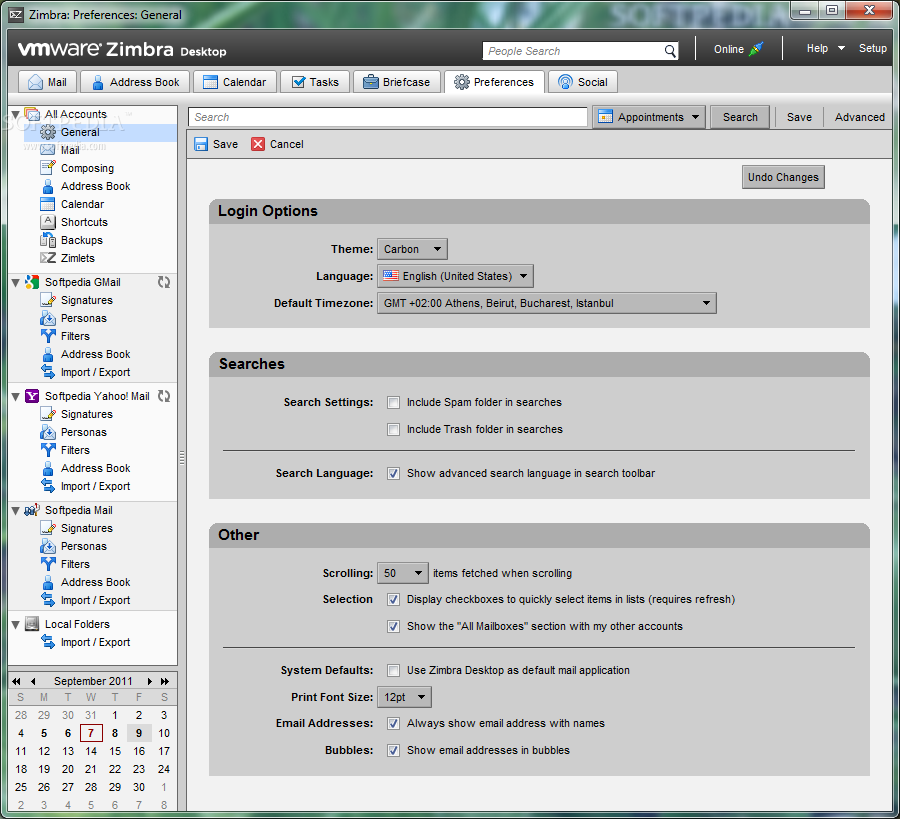
Task: Switch to the Tasks tab
Action: pyautogui.click(x=315, y=82)
